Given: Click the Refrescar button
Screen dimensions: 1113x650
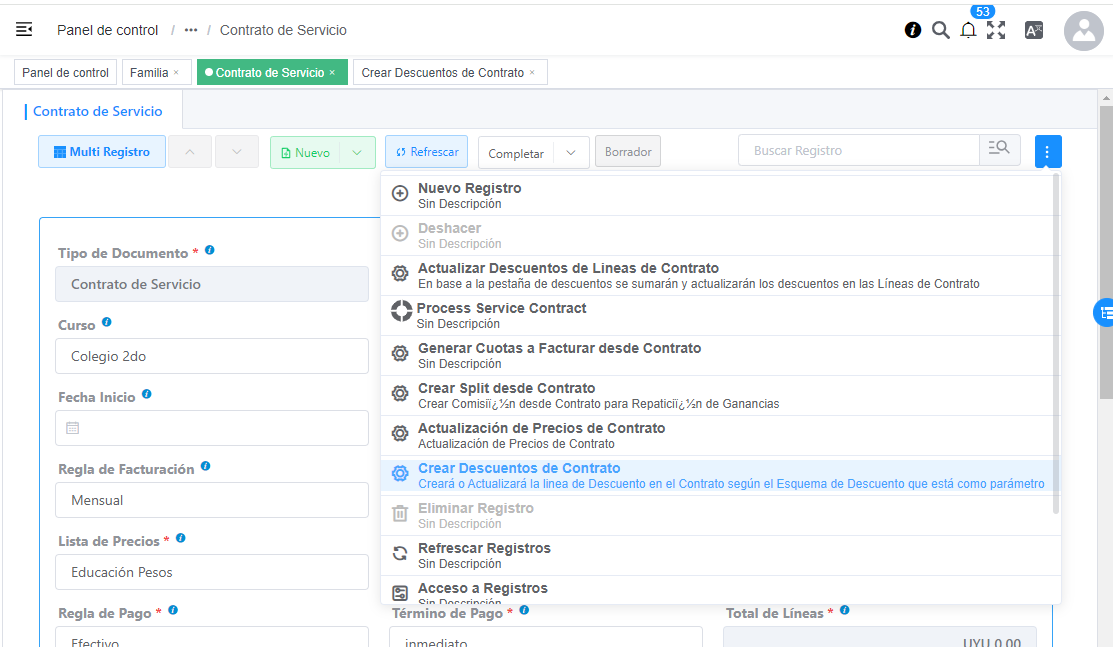Looking at the screenshot, I should pyautogui.click(x=426, y=151).
